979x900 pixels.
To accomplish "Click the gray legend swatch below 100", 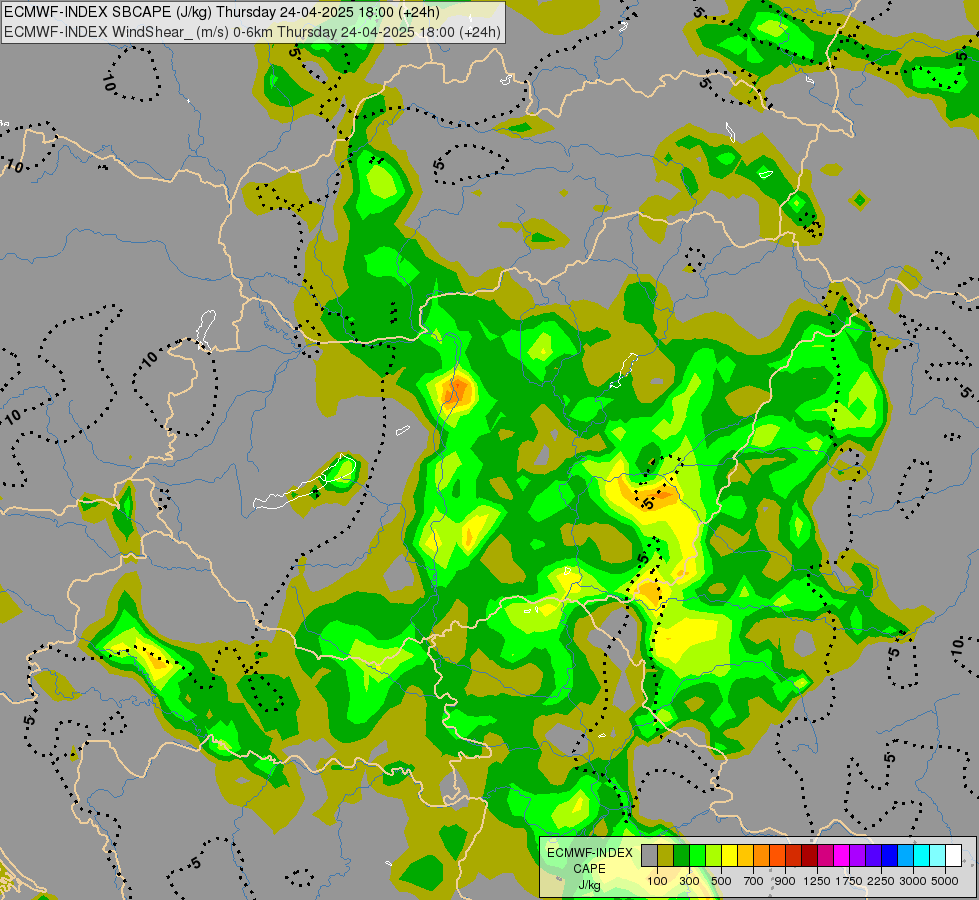I will (x=649, y=855).
